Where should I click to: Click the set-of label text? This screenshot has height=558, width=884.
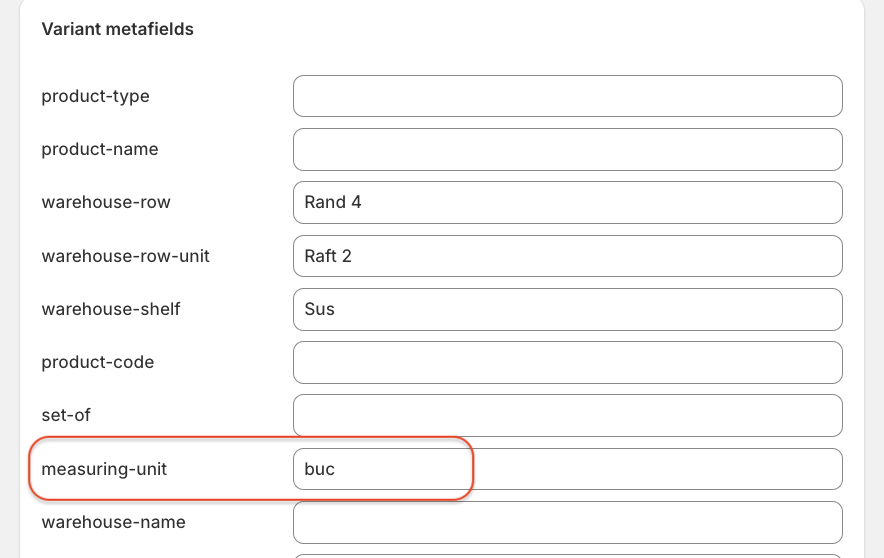click(66, 415)
